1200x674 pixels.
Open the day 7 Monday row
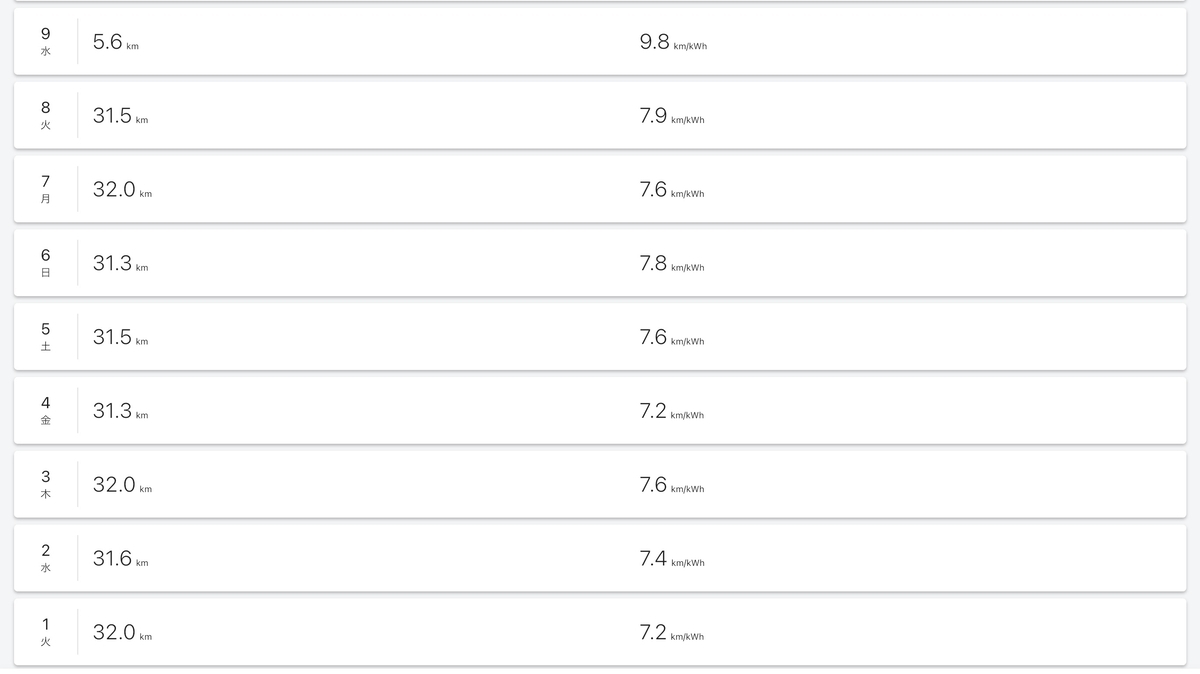600,189
